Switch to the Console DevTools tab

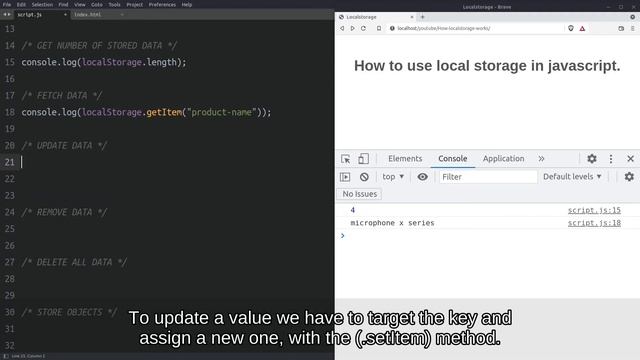tap(453, 158)
